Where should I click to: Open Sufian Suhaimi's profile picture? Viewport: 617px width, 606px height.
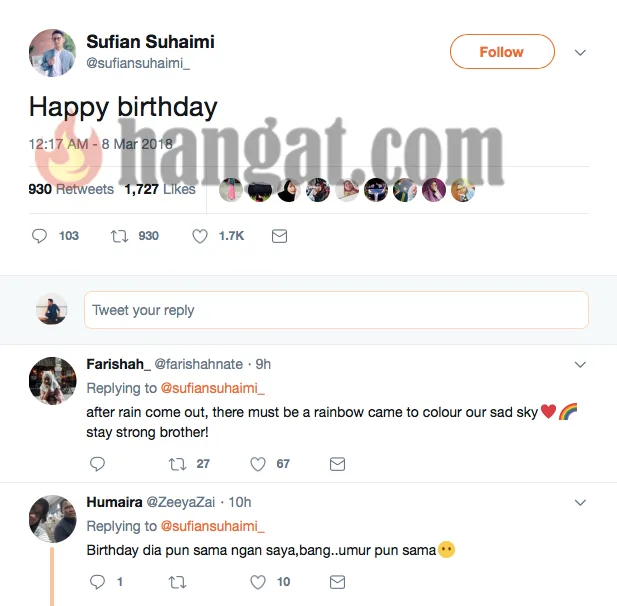52,52
